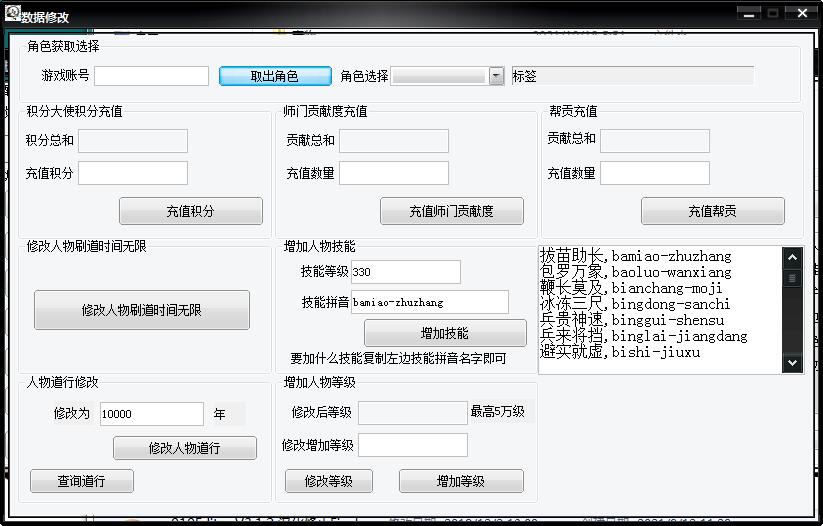Click 修改人物刷道时间无限 button
Viewport: 823px width, 526px height.
pyautogui.click(x=141, y=310)
